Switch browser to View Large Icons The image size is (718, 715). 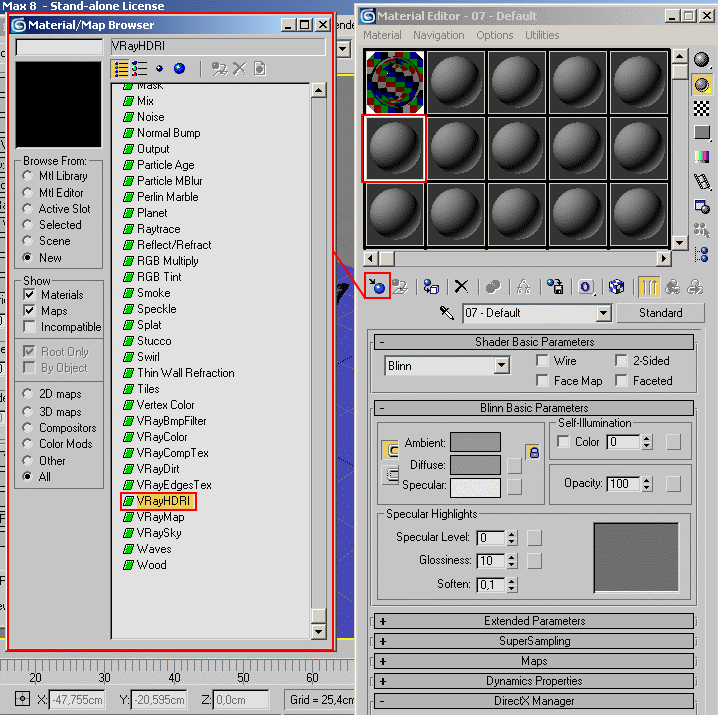pyautogui.click(x=180, y=69)
